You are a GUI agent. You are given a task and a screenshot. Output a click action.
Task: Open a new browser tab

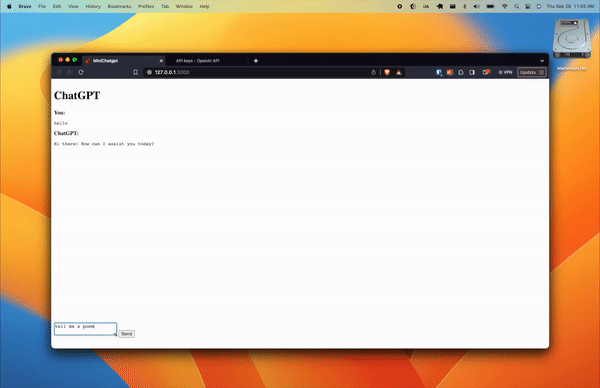[x=256, y=60]
